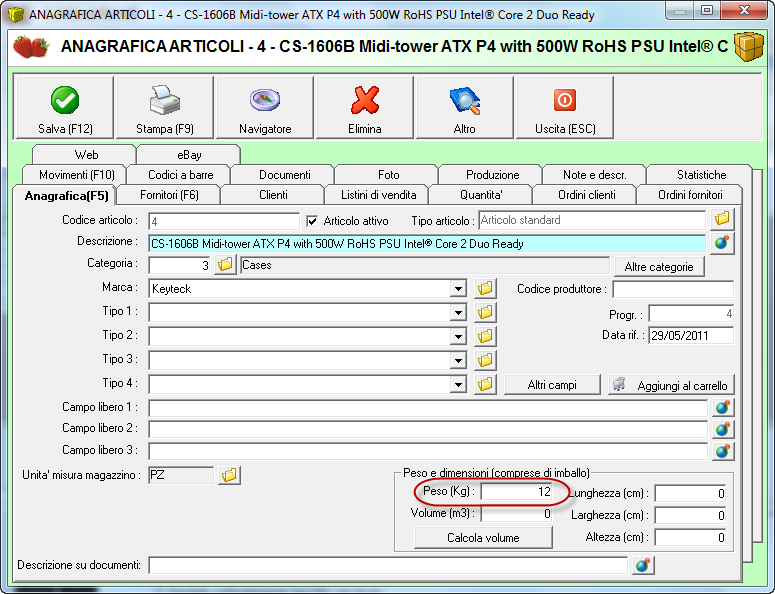Click the Aggiungi al carrello button
This screenshot has height=594, width=775.
click(671, 385)
